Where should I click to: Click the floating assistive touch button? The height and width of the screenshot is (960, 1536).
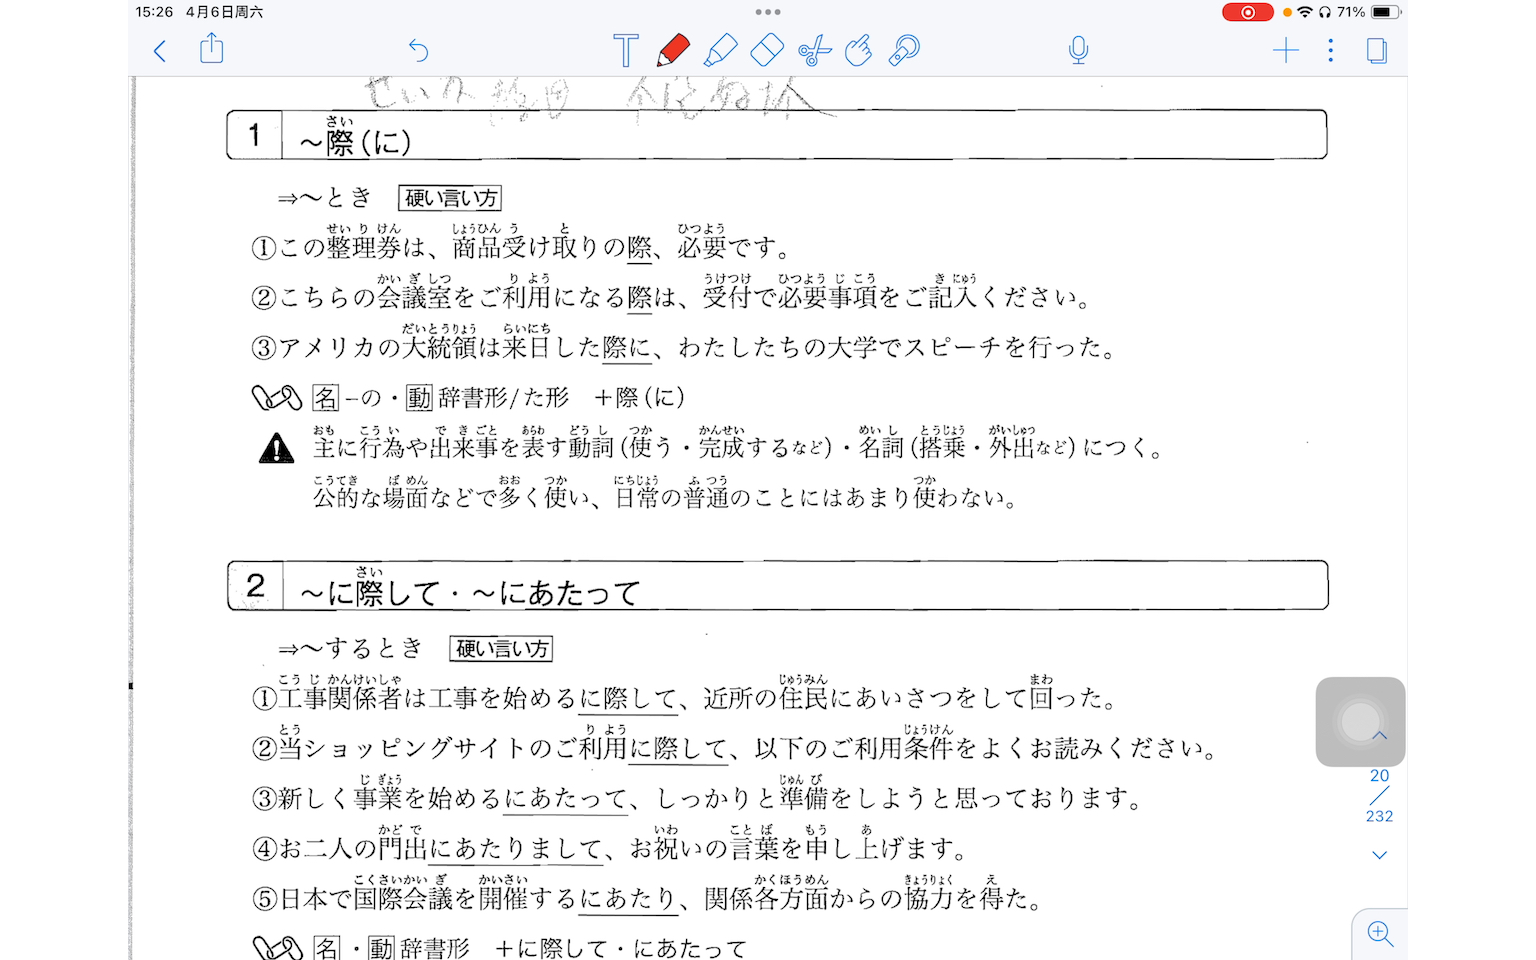pos(1360,722)
